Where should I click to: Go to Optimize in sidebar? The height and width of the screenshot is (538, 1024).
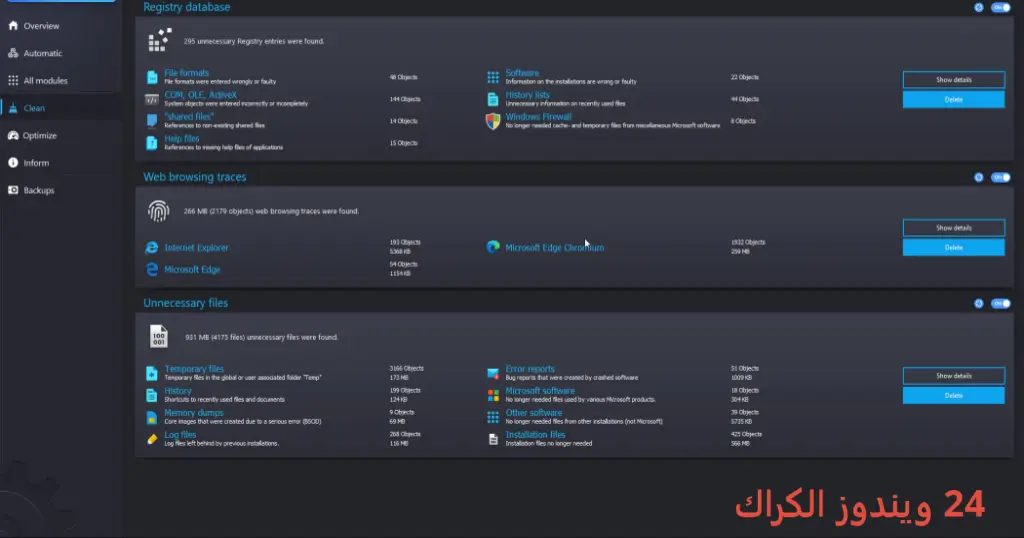pyautogui.click(x=40, y=135)
